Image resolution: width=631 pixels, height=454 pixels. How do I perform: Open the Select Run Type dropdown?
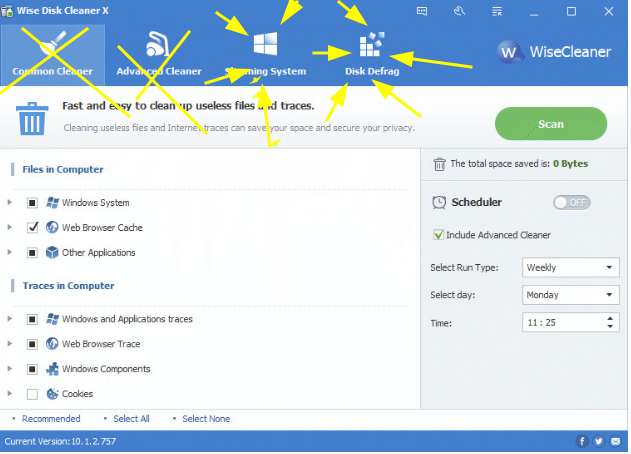(x=573, y=268)
